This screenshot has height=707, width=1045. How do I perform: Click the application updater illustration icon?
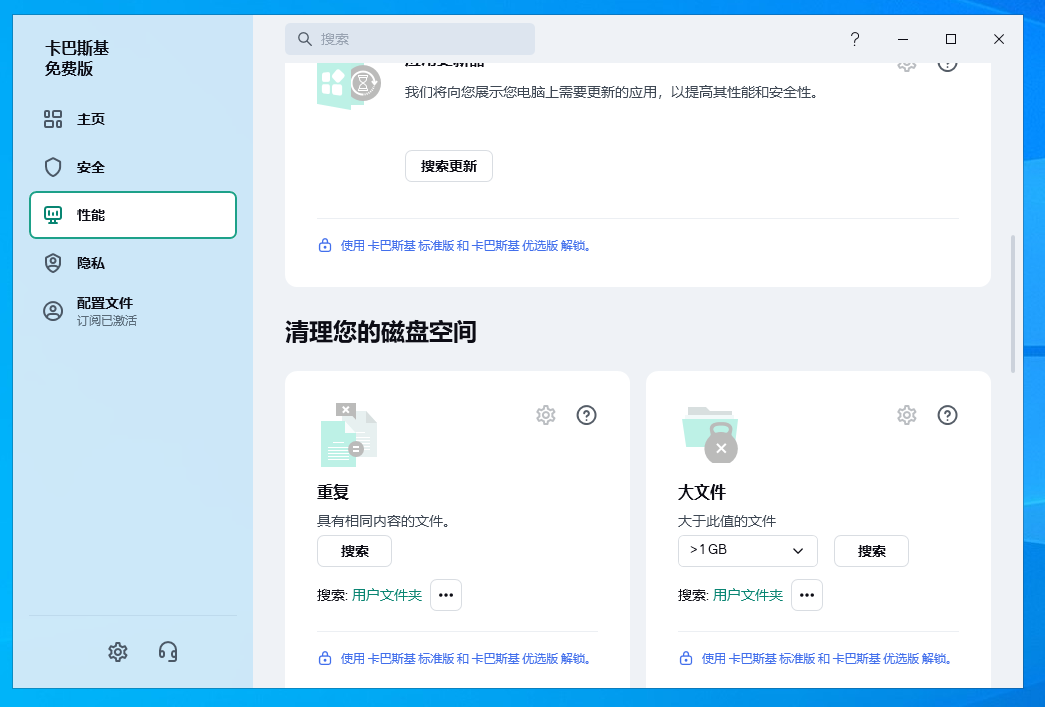tap(349, 86)
